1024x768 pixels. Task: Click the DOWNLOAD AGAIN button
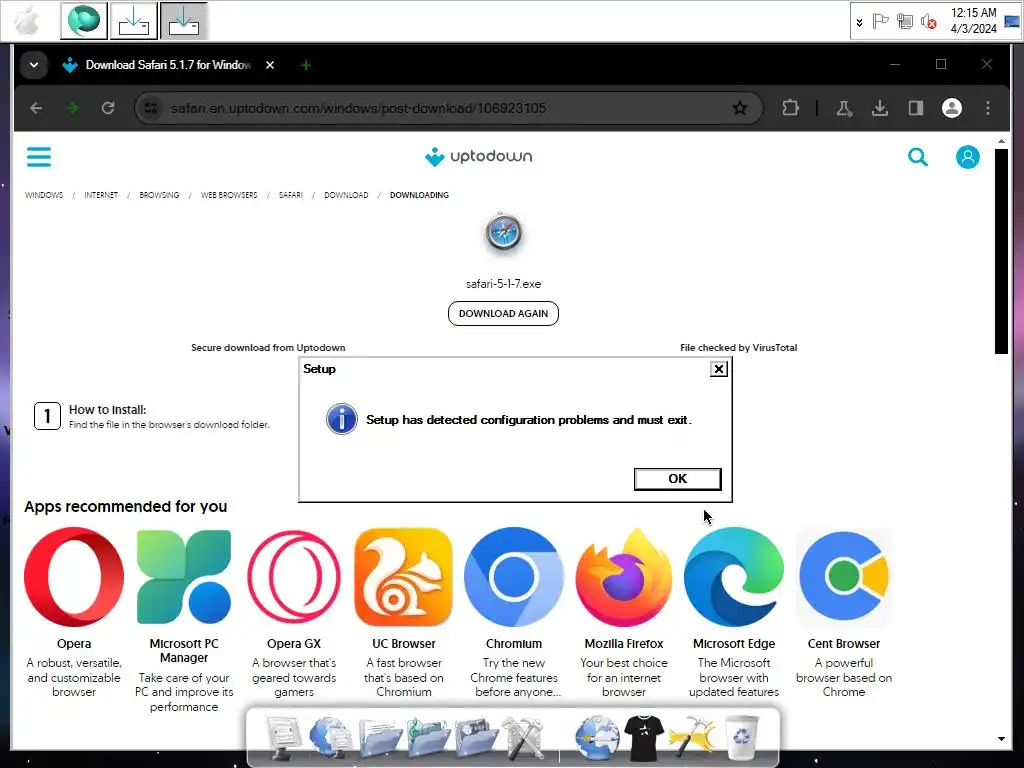point(503,313)
